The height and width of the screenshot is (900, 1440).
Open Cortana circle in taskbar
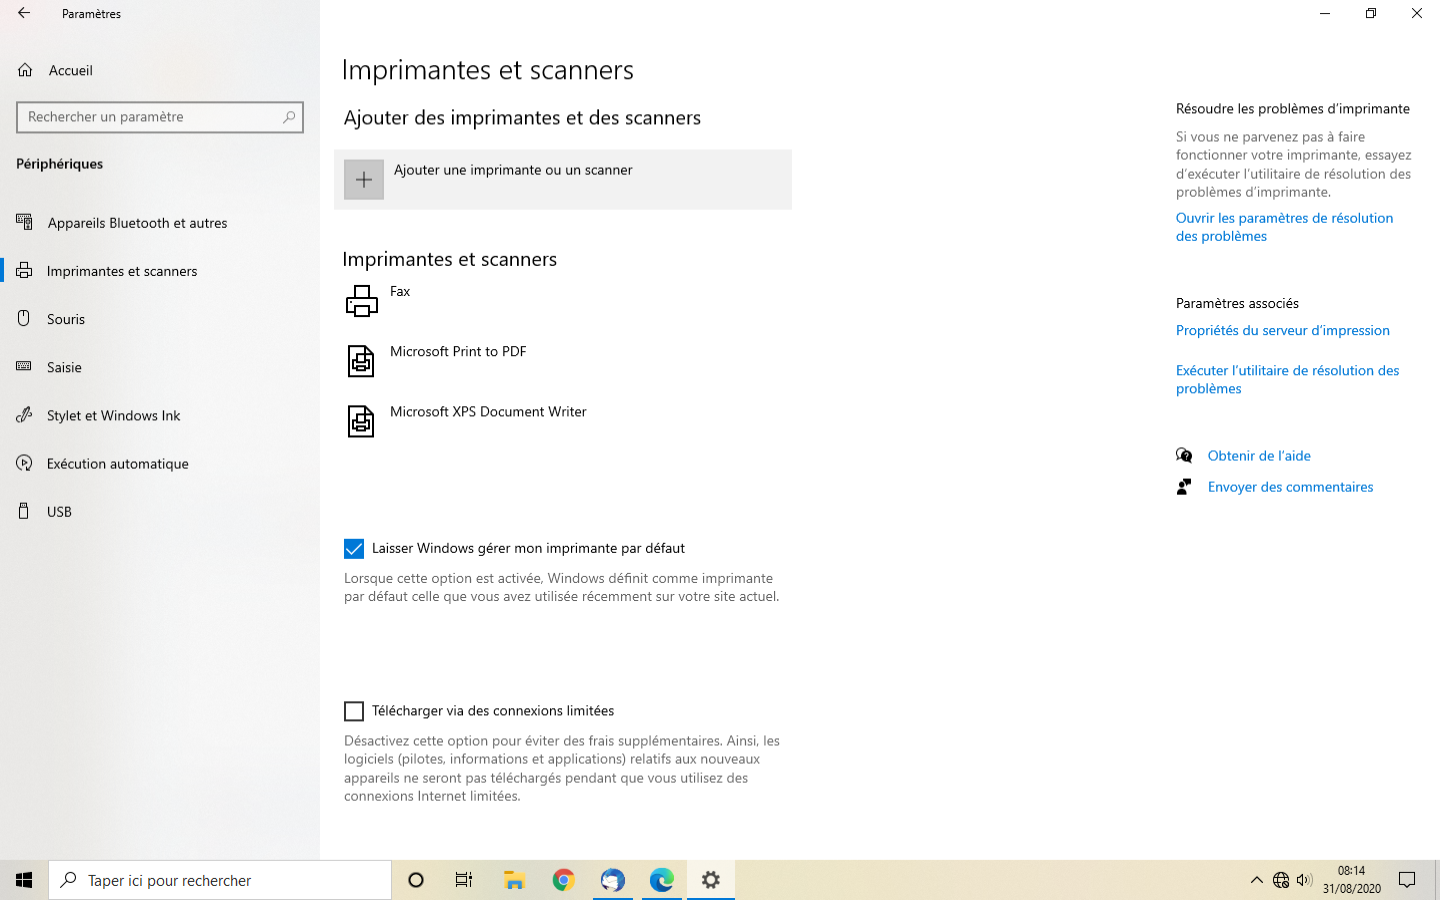click(416, 880)
